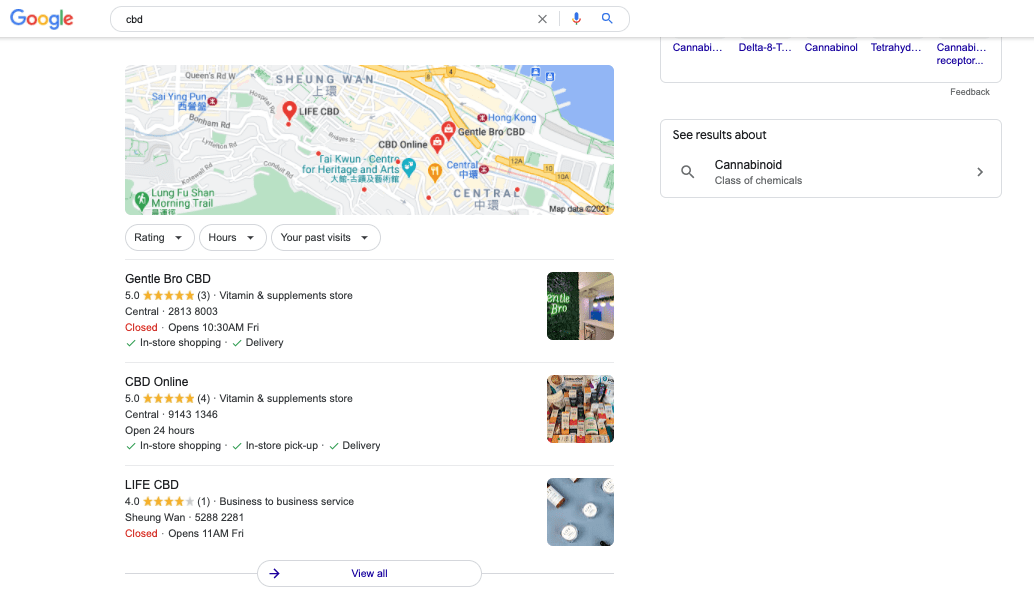Open the Gentle Bro CBD listing
Viewport: 1034px width, 616px height.
(167, 279)
